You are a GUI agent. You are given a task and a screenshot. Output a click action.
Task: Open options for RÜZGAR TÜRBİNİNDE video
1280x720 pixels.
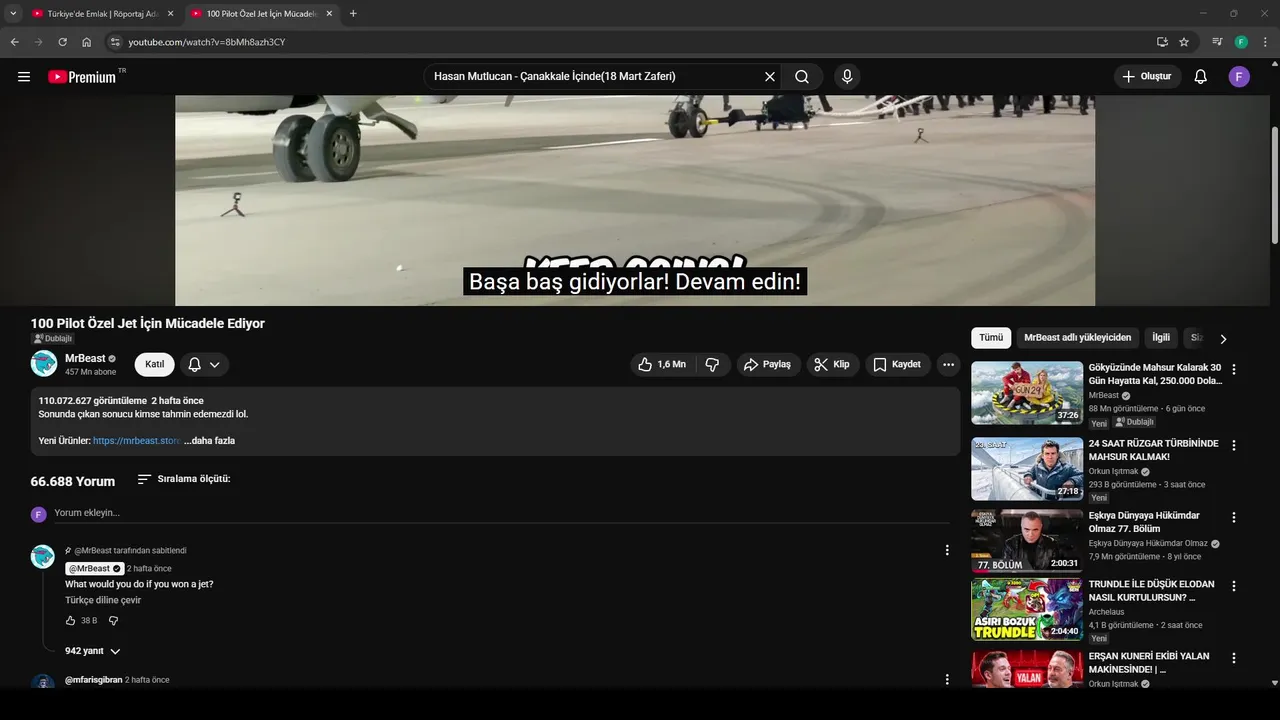click(x=1233, y=445)
